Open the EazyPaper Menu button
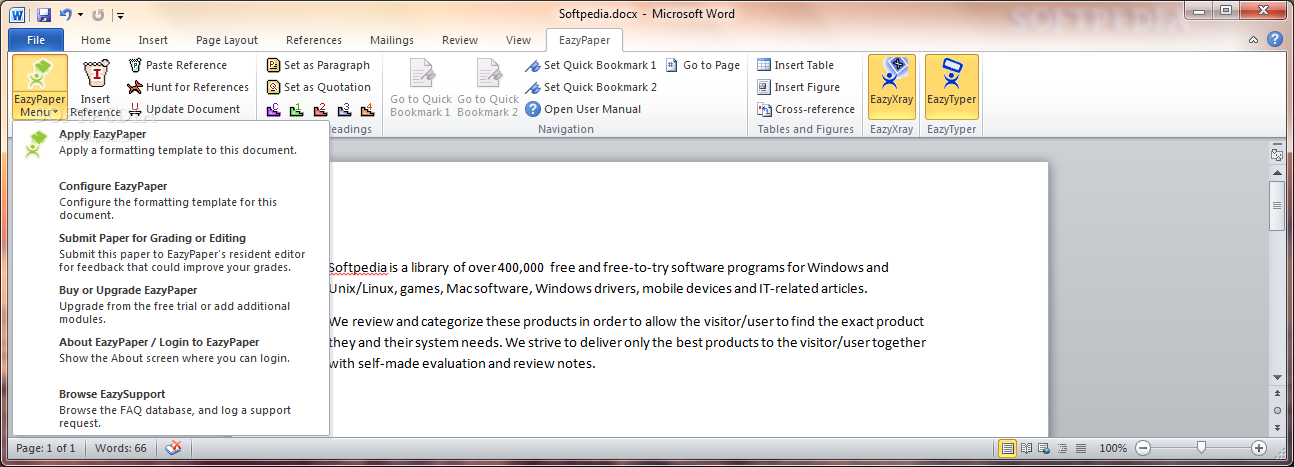Viewport: 1294px width, 467px height. (x=40, y=87)
